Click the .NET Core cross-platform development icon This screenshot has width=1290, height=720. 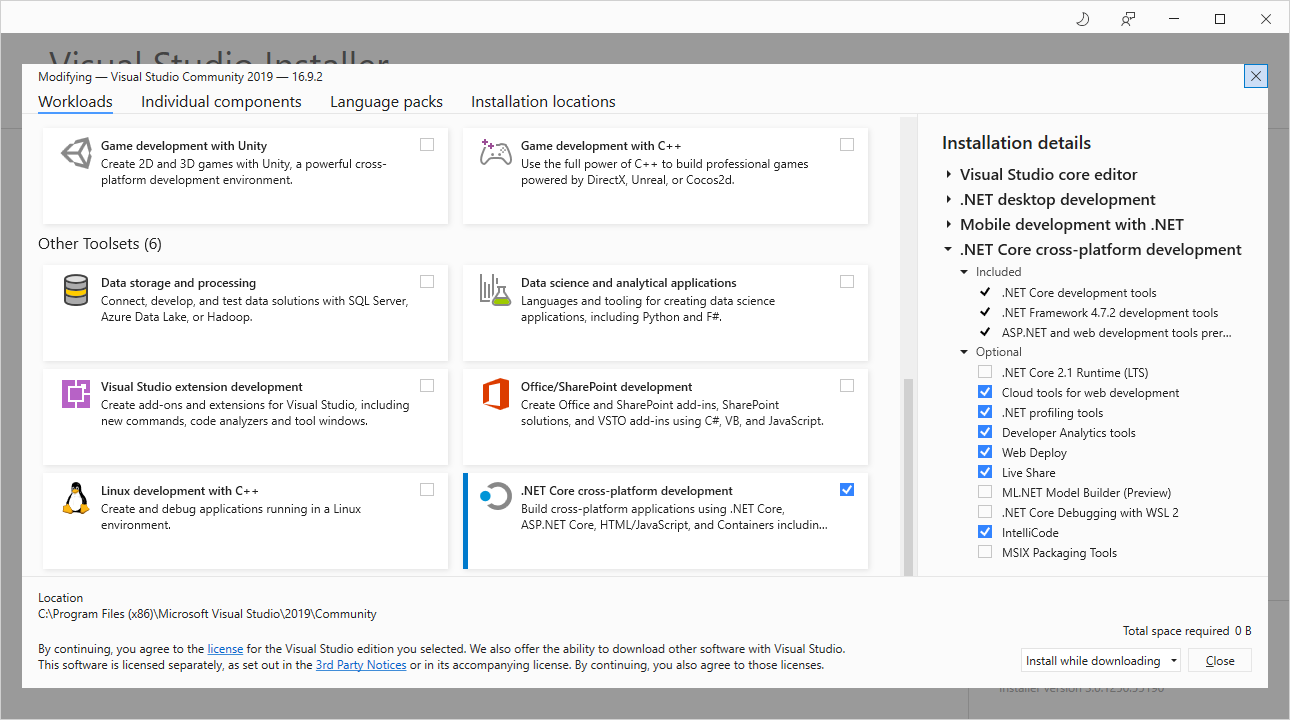(496, 496)
